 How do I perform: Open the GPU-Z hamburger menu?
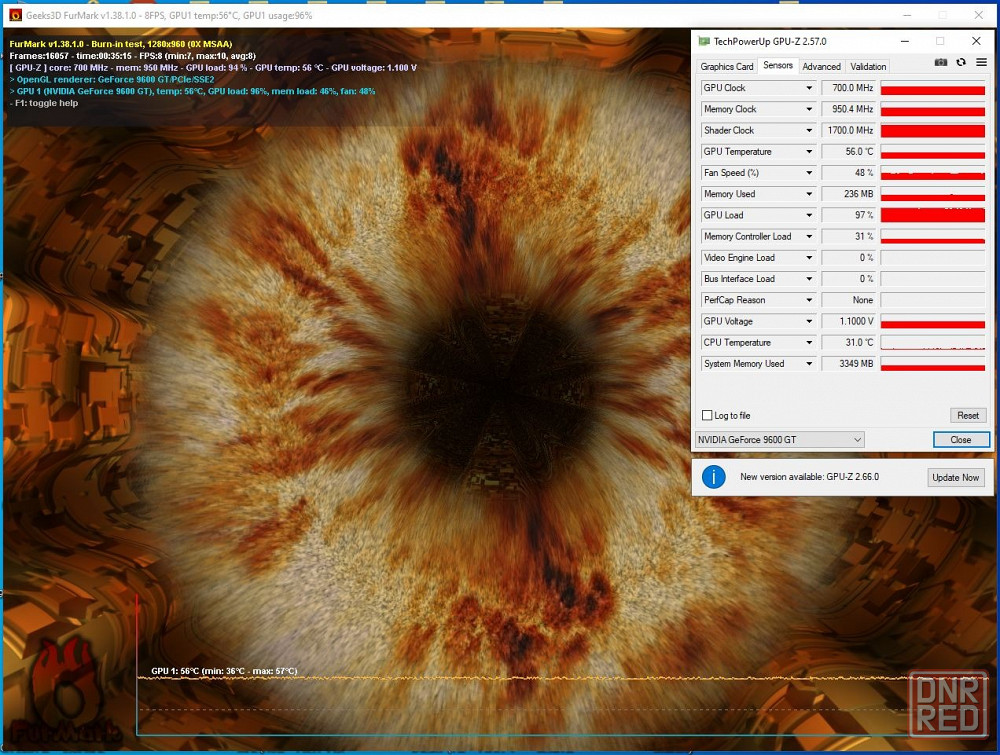coord(982,62)
